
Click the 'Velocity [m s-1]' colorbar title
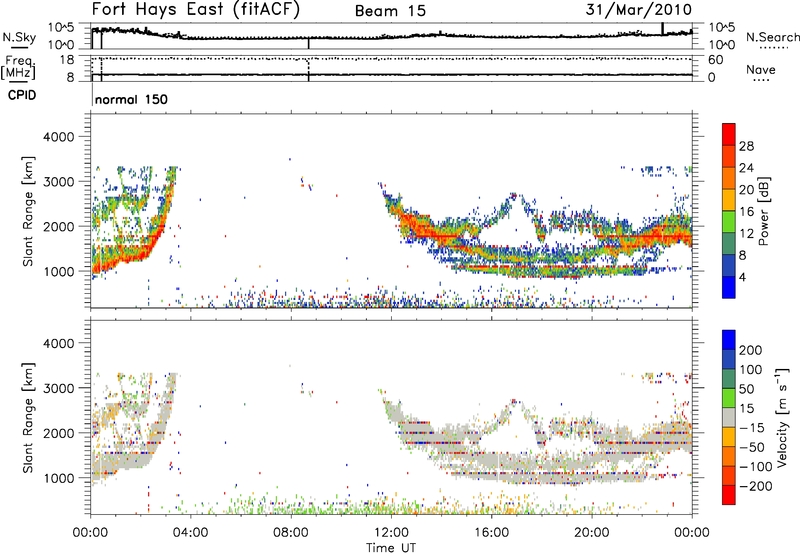782,418
